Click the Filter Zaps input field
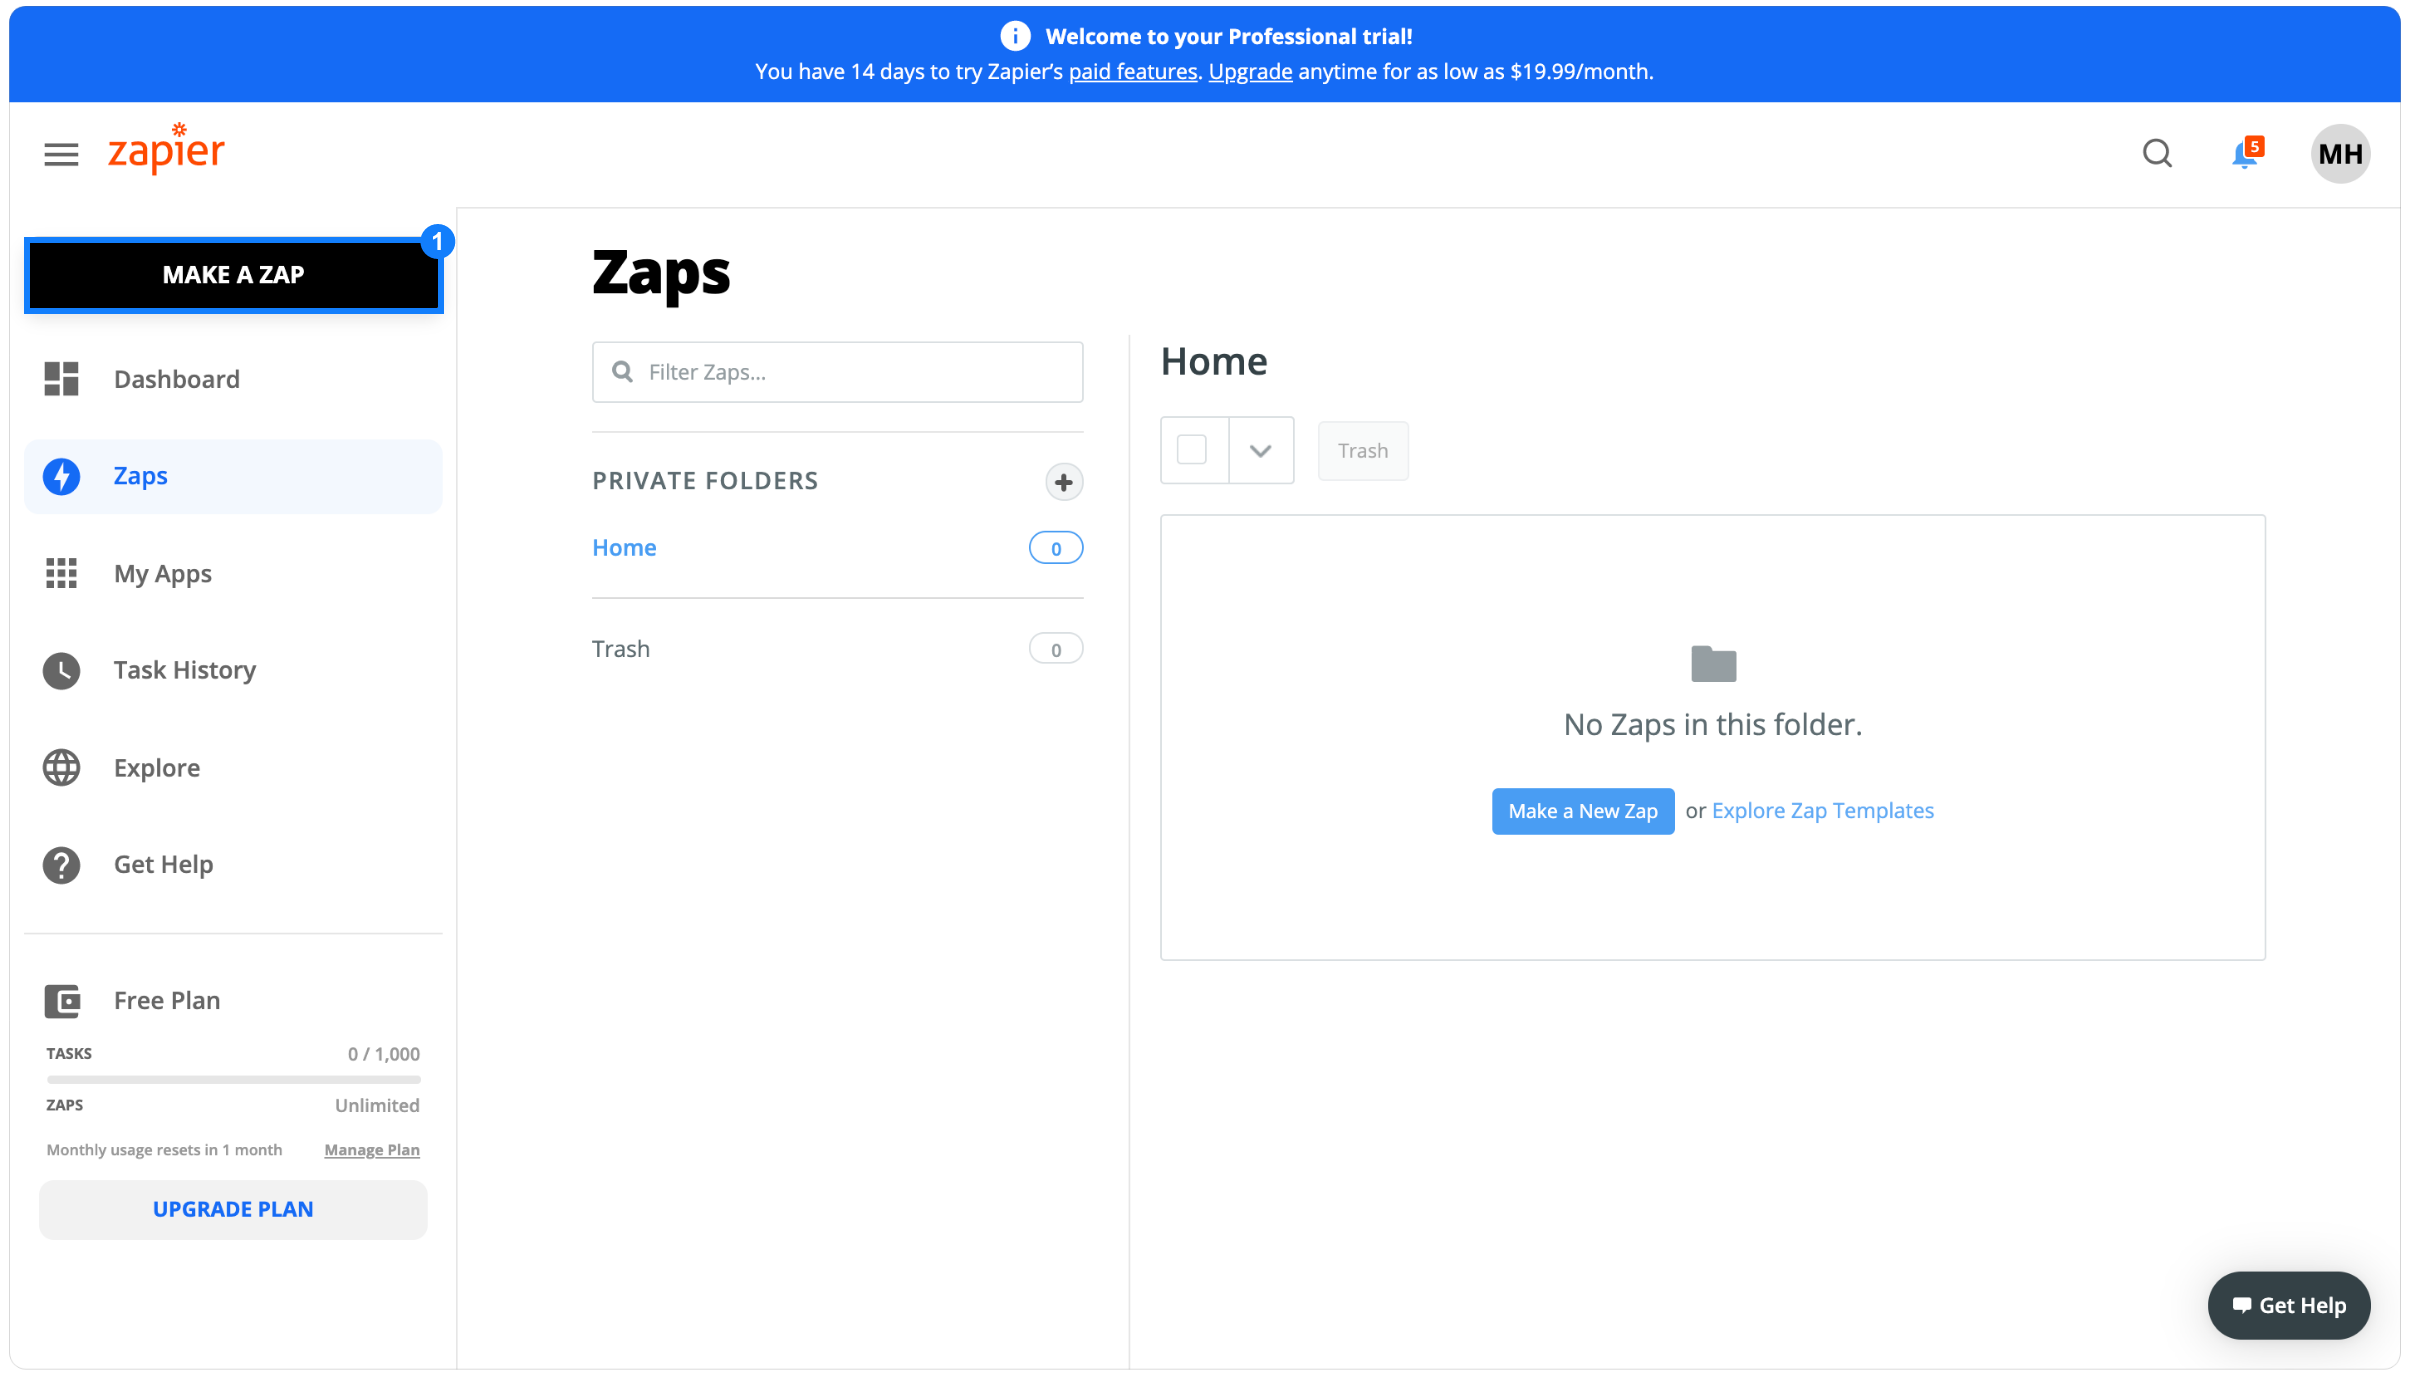This screenshot has height=1374, width=2409. (x=838, y=372)
